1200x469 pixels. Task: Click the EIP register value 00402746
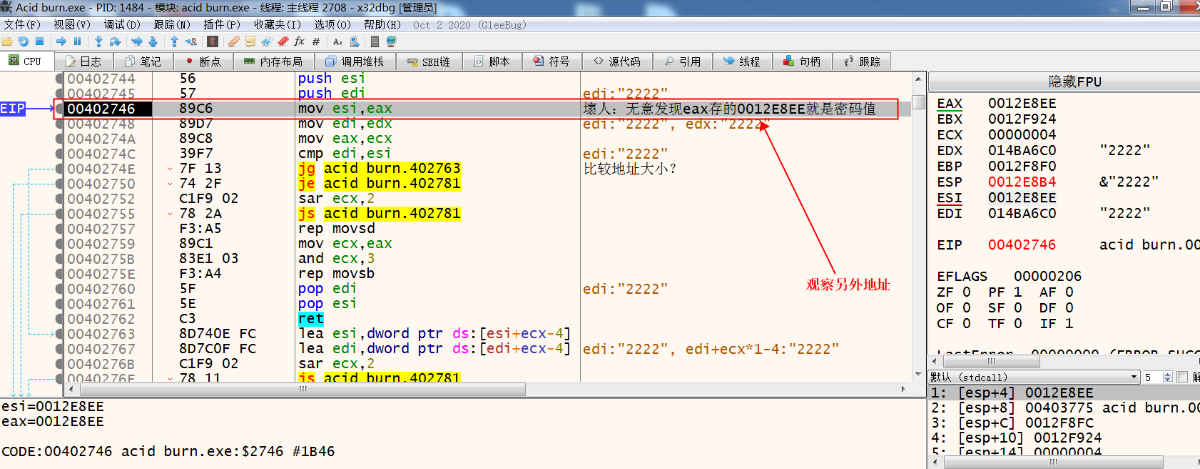pos(1022,245)
